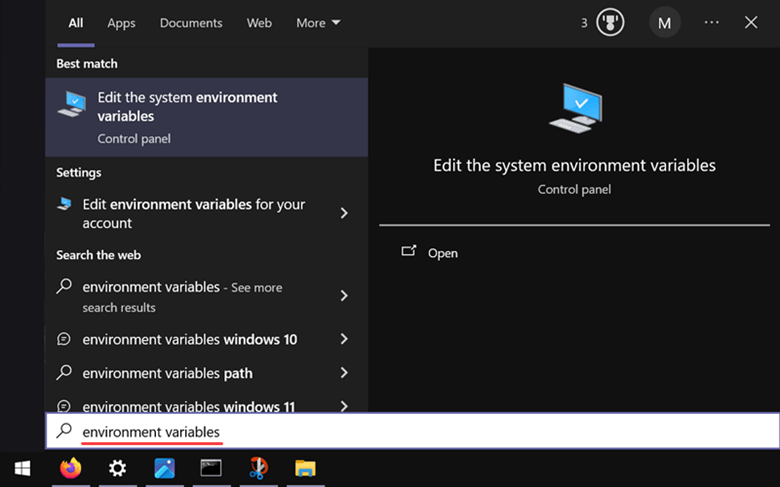Open Command Prompt from the taskbar
This screenshot has width=780, height=487.
coord(211,468)
